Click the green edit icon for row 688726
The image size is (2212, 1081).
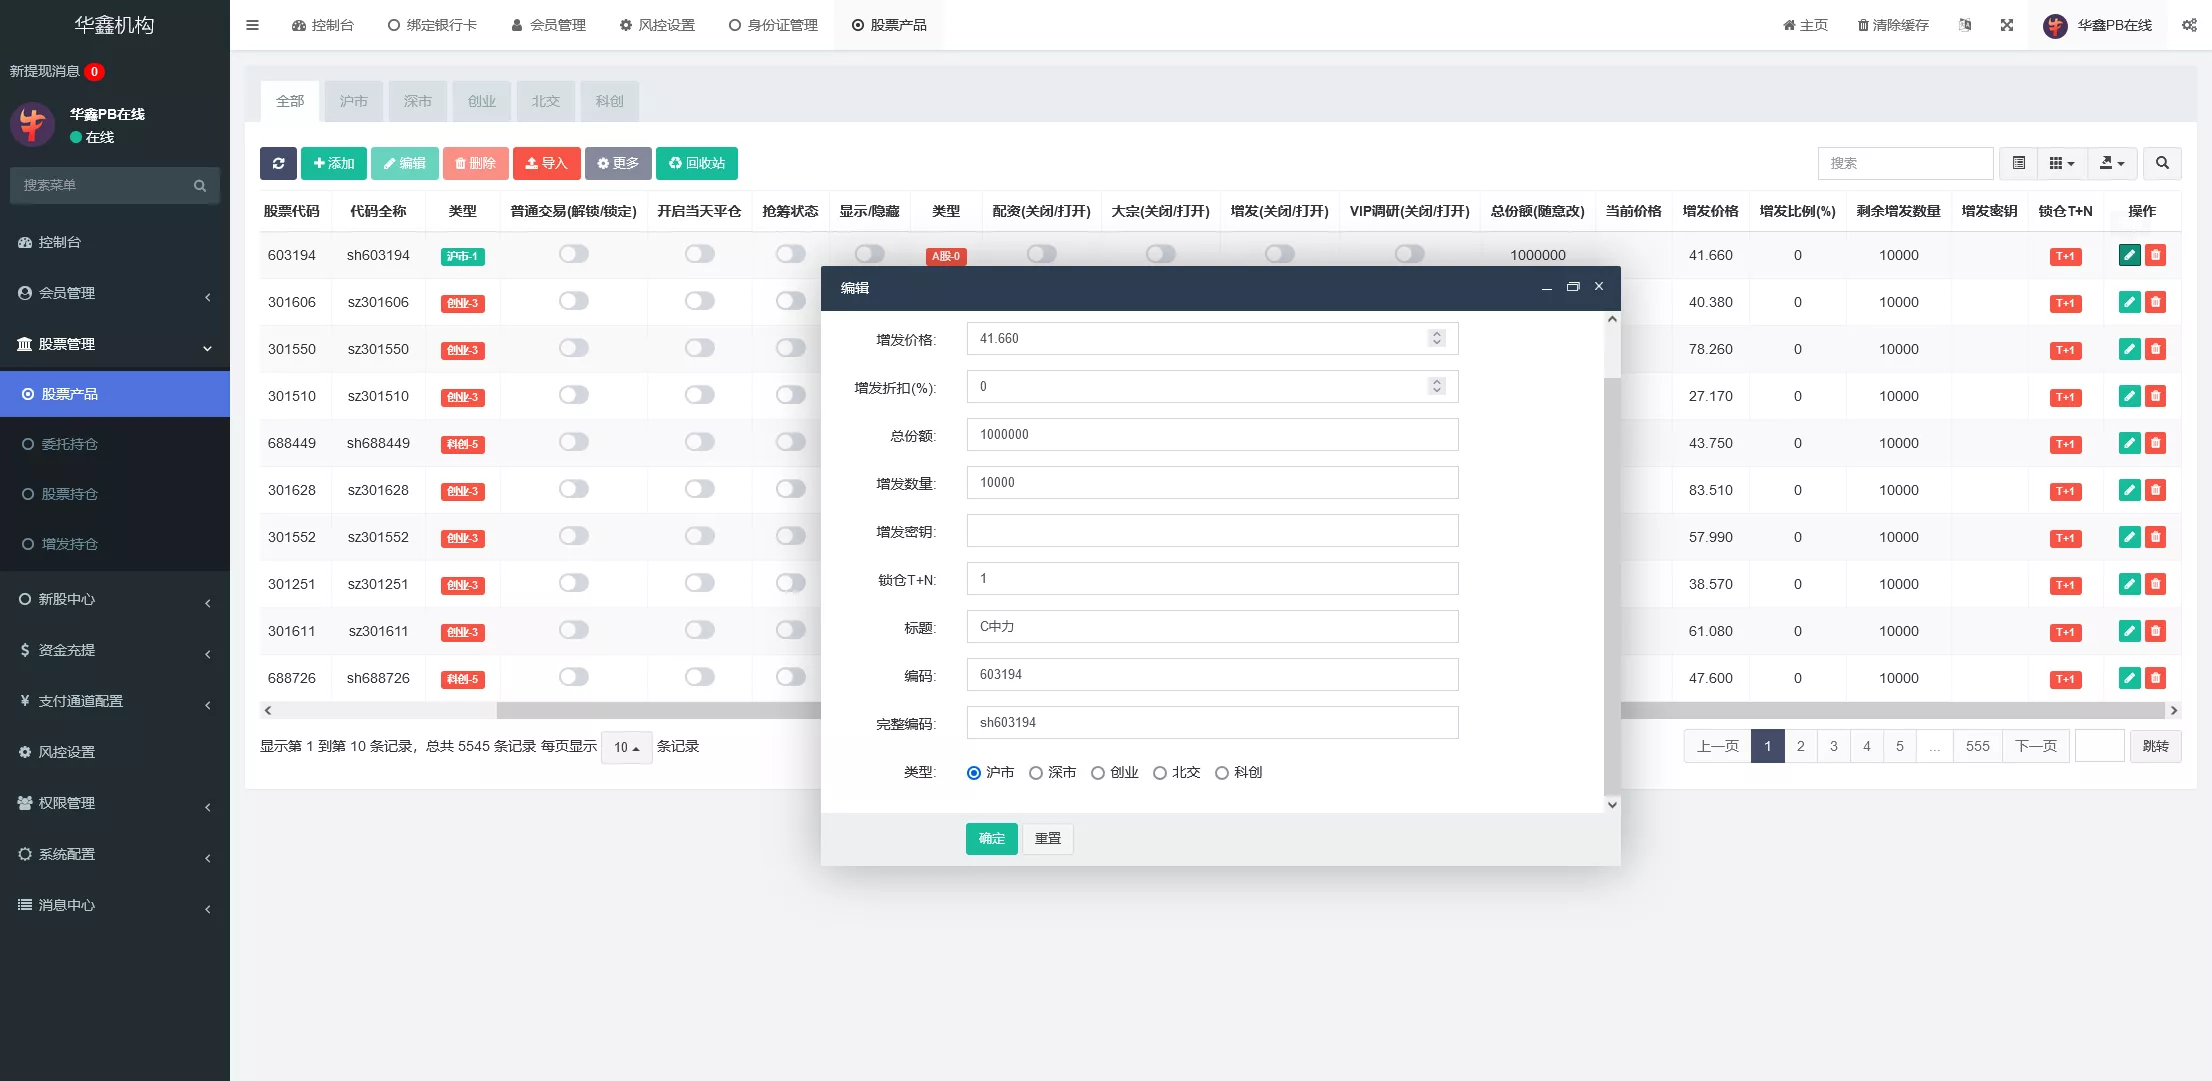[x=2129, y=678]
